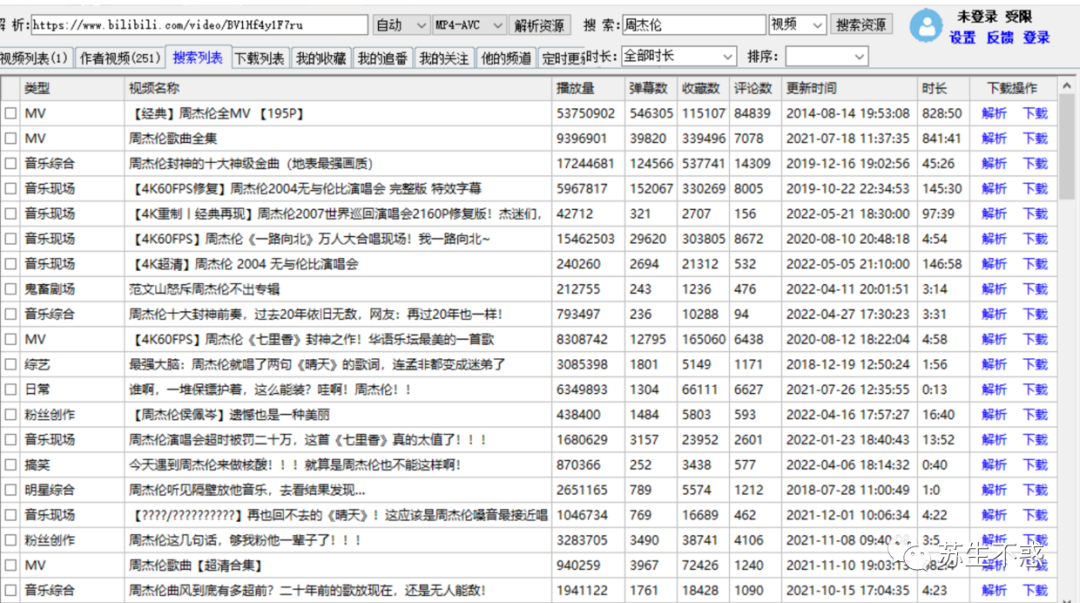Click the 登录 login link
1080x603 pixels.
pyautogui.click(x=1037, y=38)
